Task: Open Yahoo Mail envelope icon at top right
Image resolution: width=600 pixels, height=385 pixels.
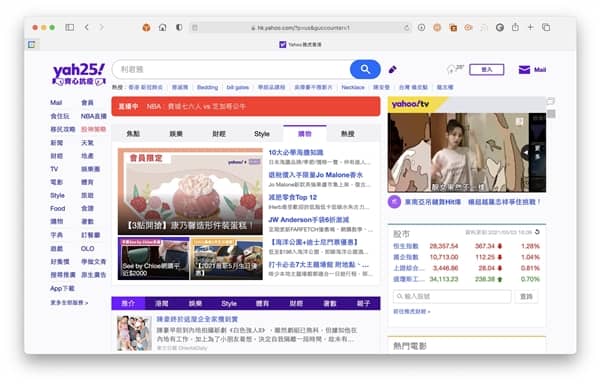Action: tap(524, 70)
